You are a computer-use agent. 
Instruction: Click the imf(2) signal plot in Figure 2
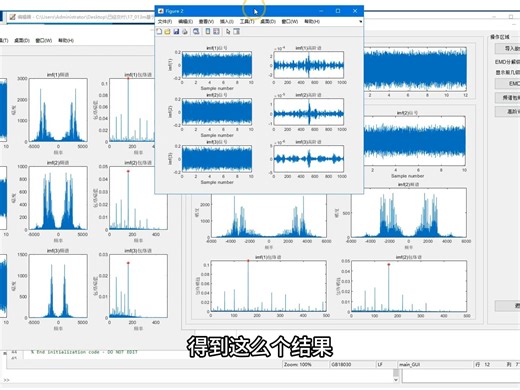(x=217, y=112)
